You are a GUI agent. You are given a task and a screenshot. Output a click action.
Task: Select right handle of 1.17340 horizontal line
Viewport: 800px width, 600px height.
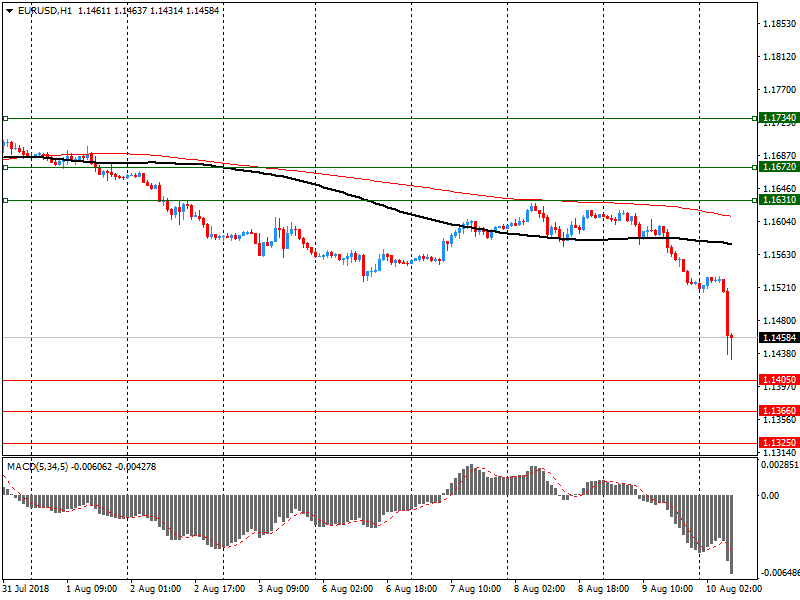click(755, 118)
